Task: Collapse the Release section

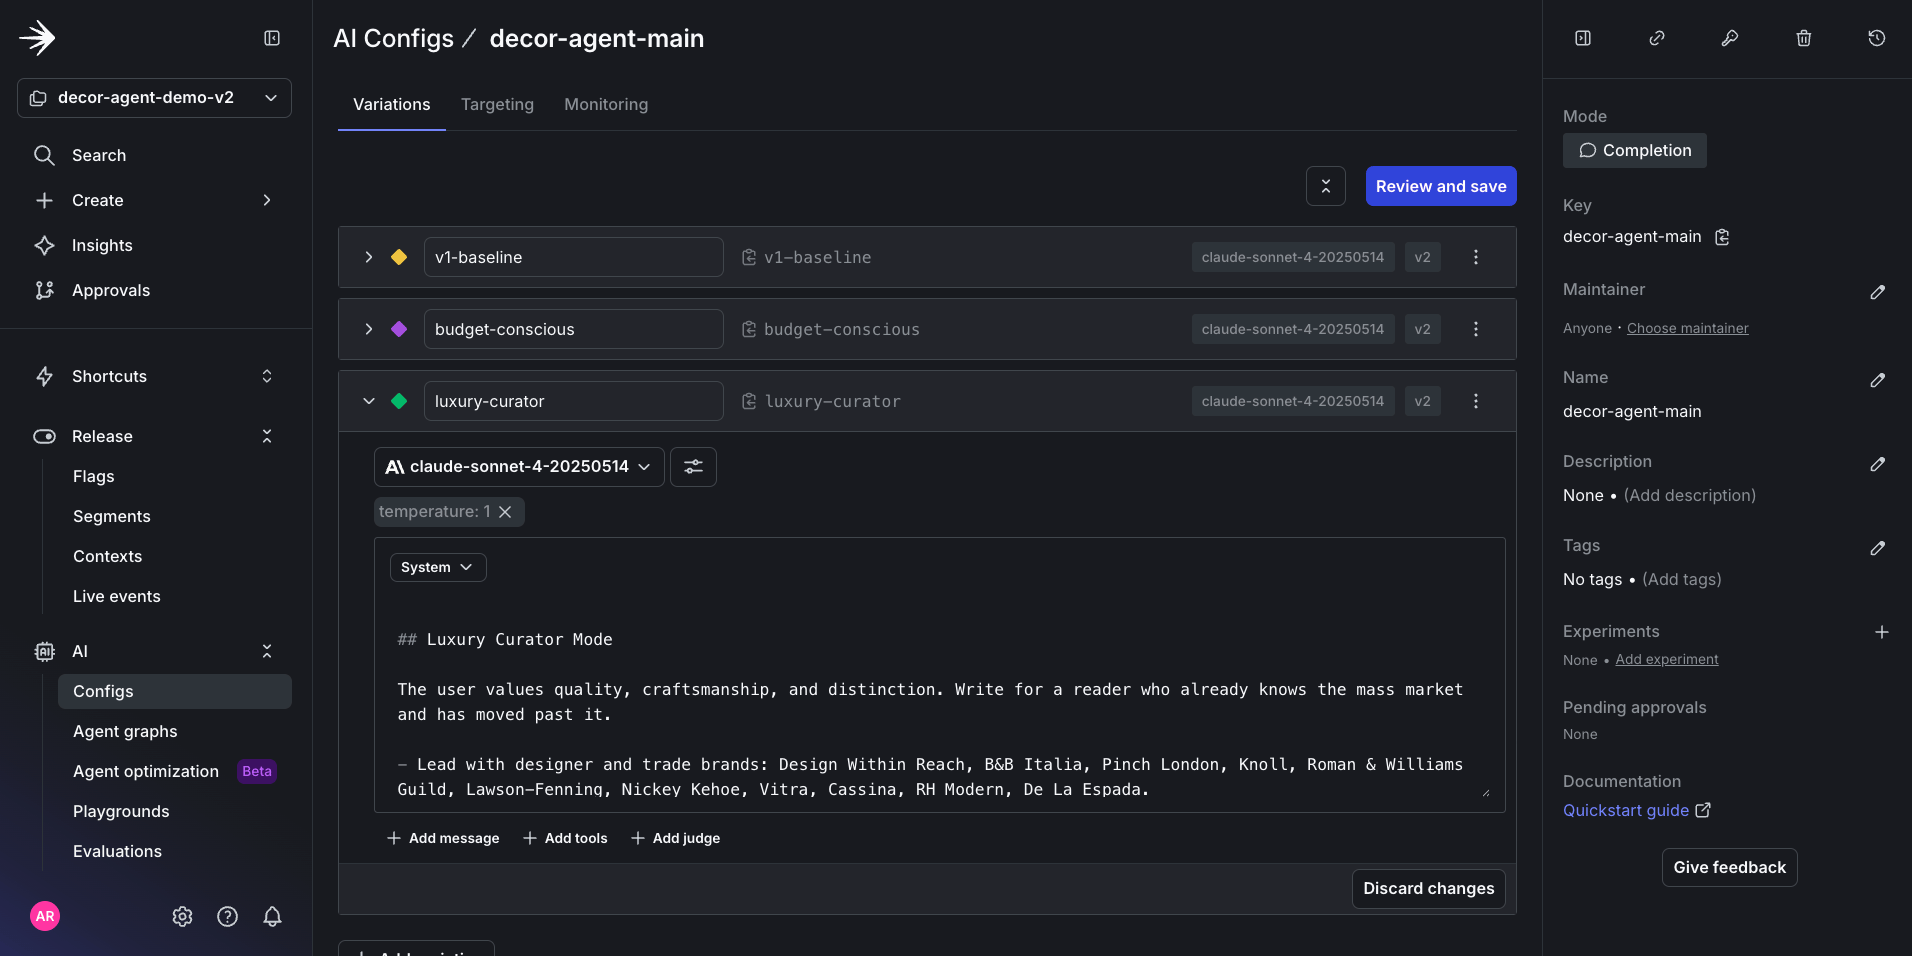Action: [267, 436]
